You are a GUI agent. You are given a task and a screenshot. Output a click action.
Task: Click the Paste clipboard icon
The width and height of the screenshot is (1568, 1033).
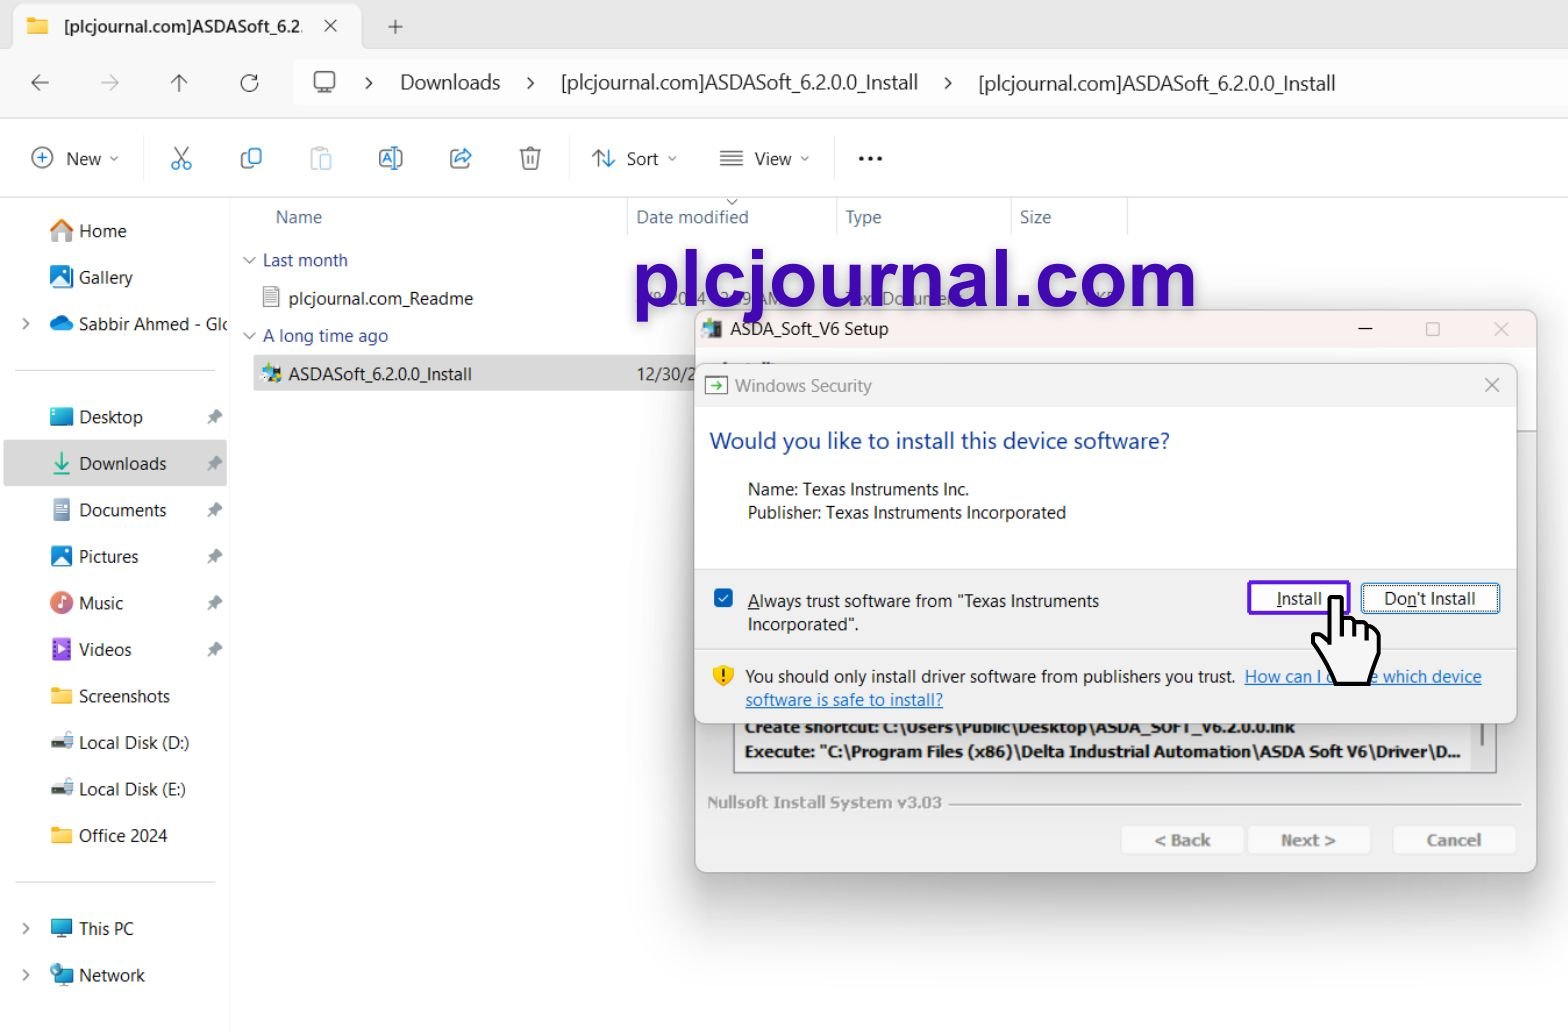click(x=320, y=158)
